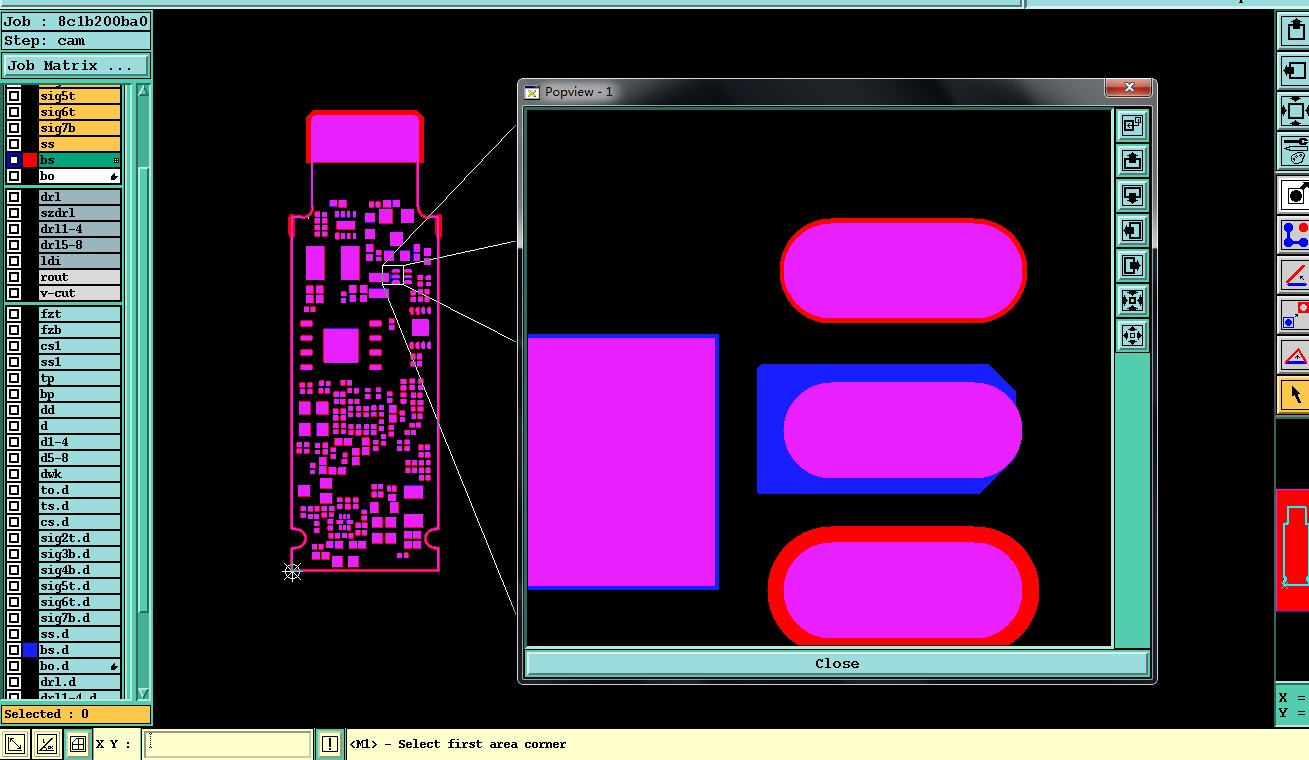Toggle display checkbox for layer sig5t
The width and height of the screenshot is (1309, 760).
point(14,96)
